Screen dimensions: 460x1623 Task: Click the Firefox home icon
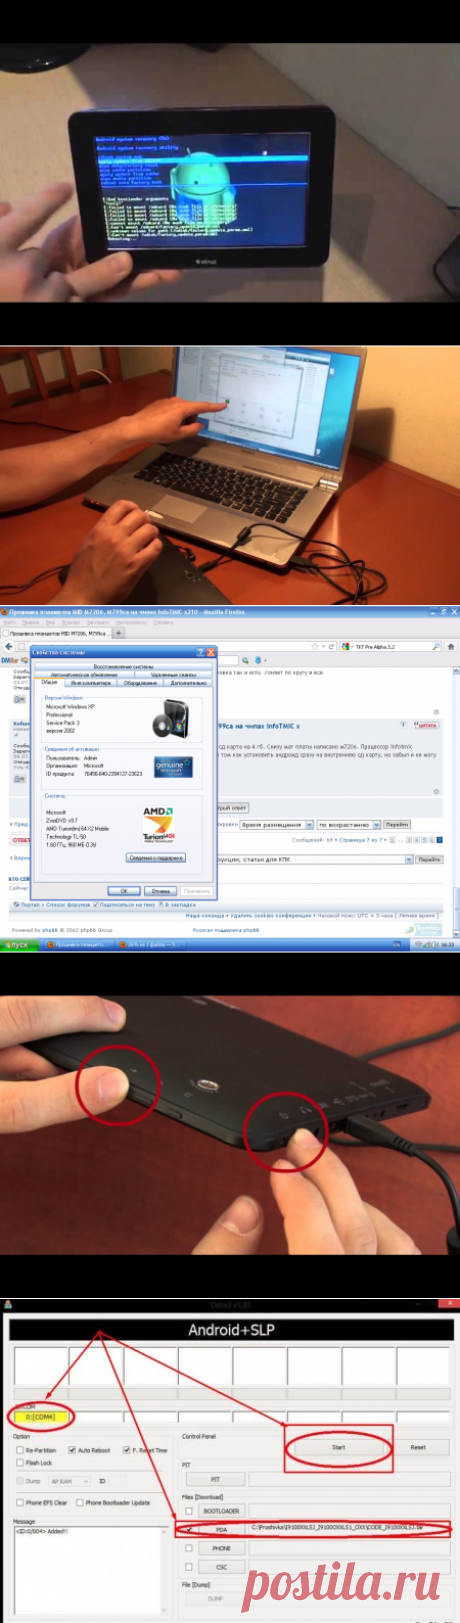pyautogui.click(x=451, y=647)
